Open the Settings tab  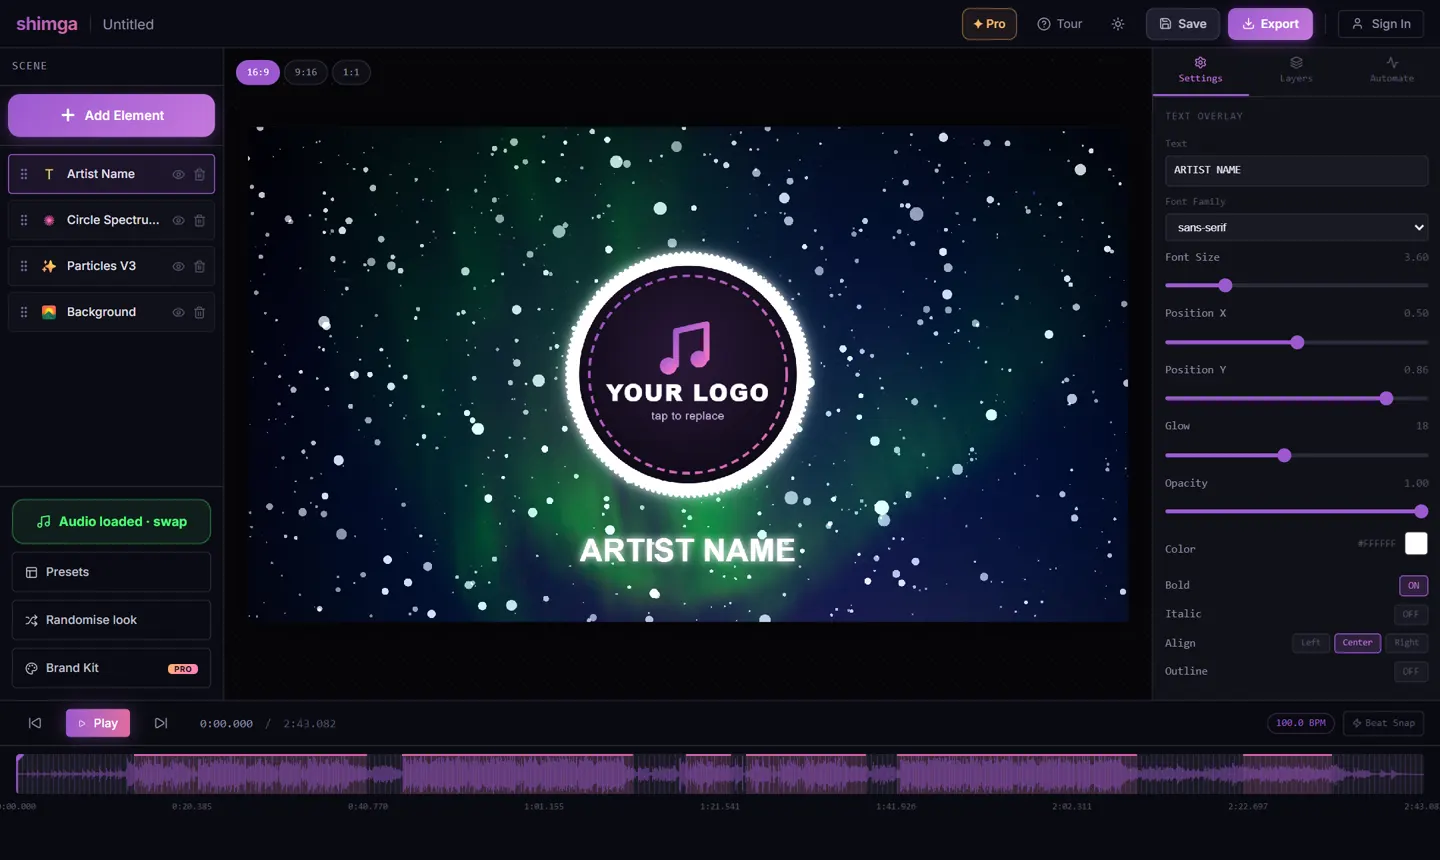(1200, 70)
